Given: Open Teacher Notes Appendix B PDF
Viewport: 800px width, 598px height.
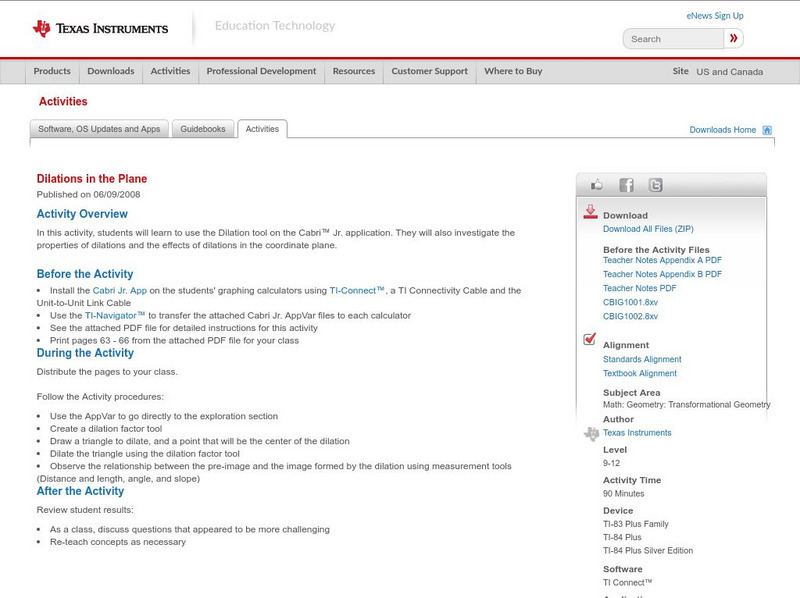Looking at the screenshot, I should 662,274.
